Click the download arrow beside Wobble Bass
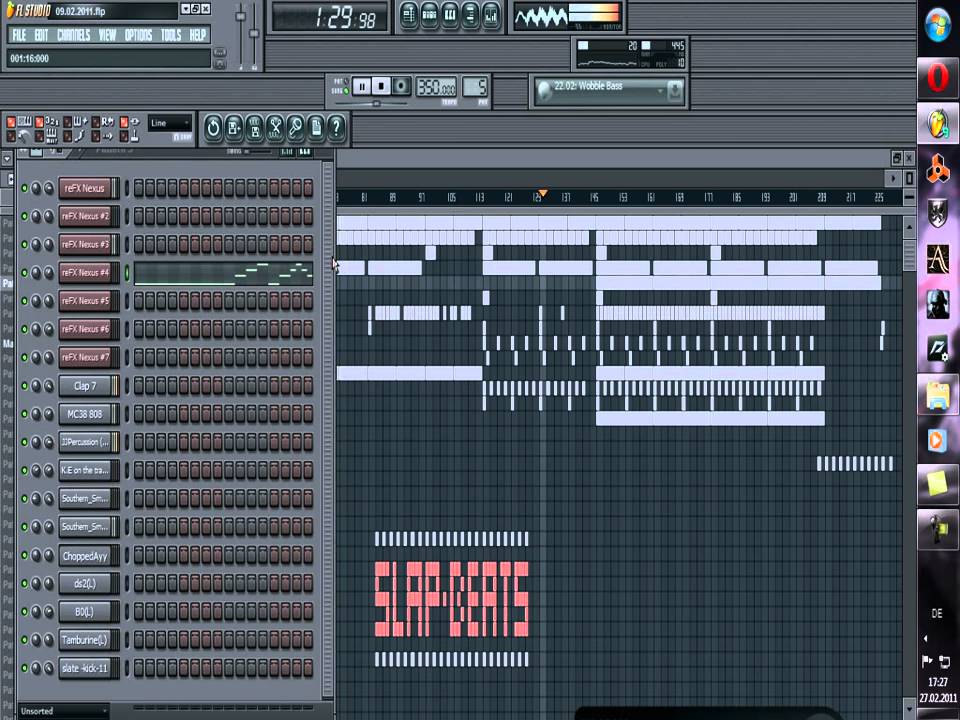This screenshot has width=960, height=720. (x=675, y=91)
